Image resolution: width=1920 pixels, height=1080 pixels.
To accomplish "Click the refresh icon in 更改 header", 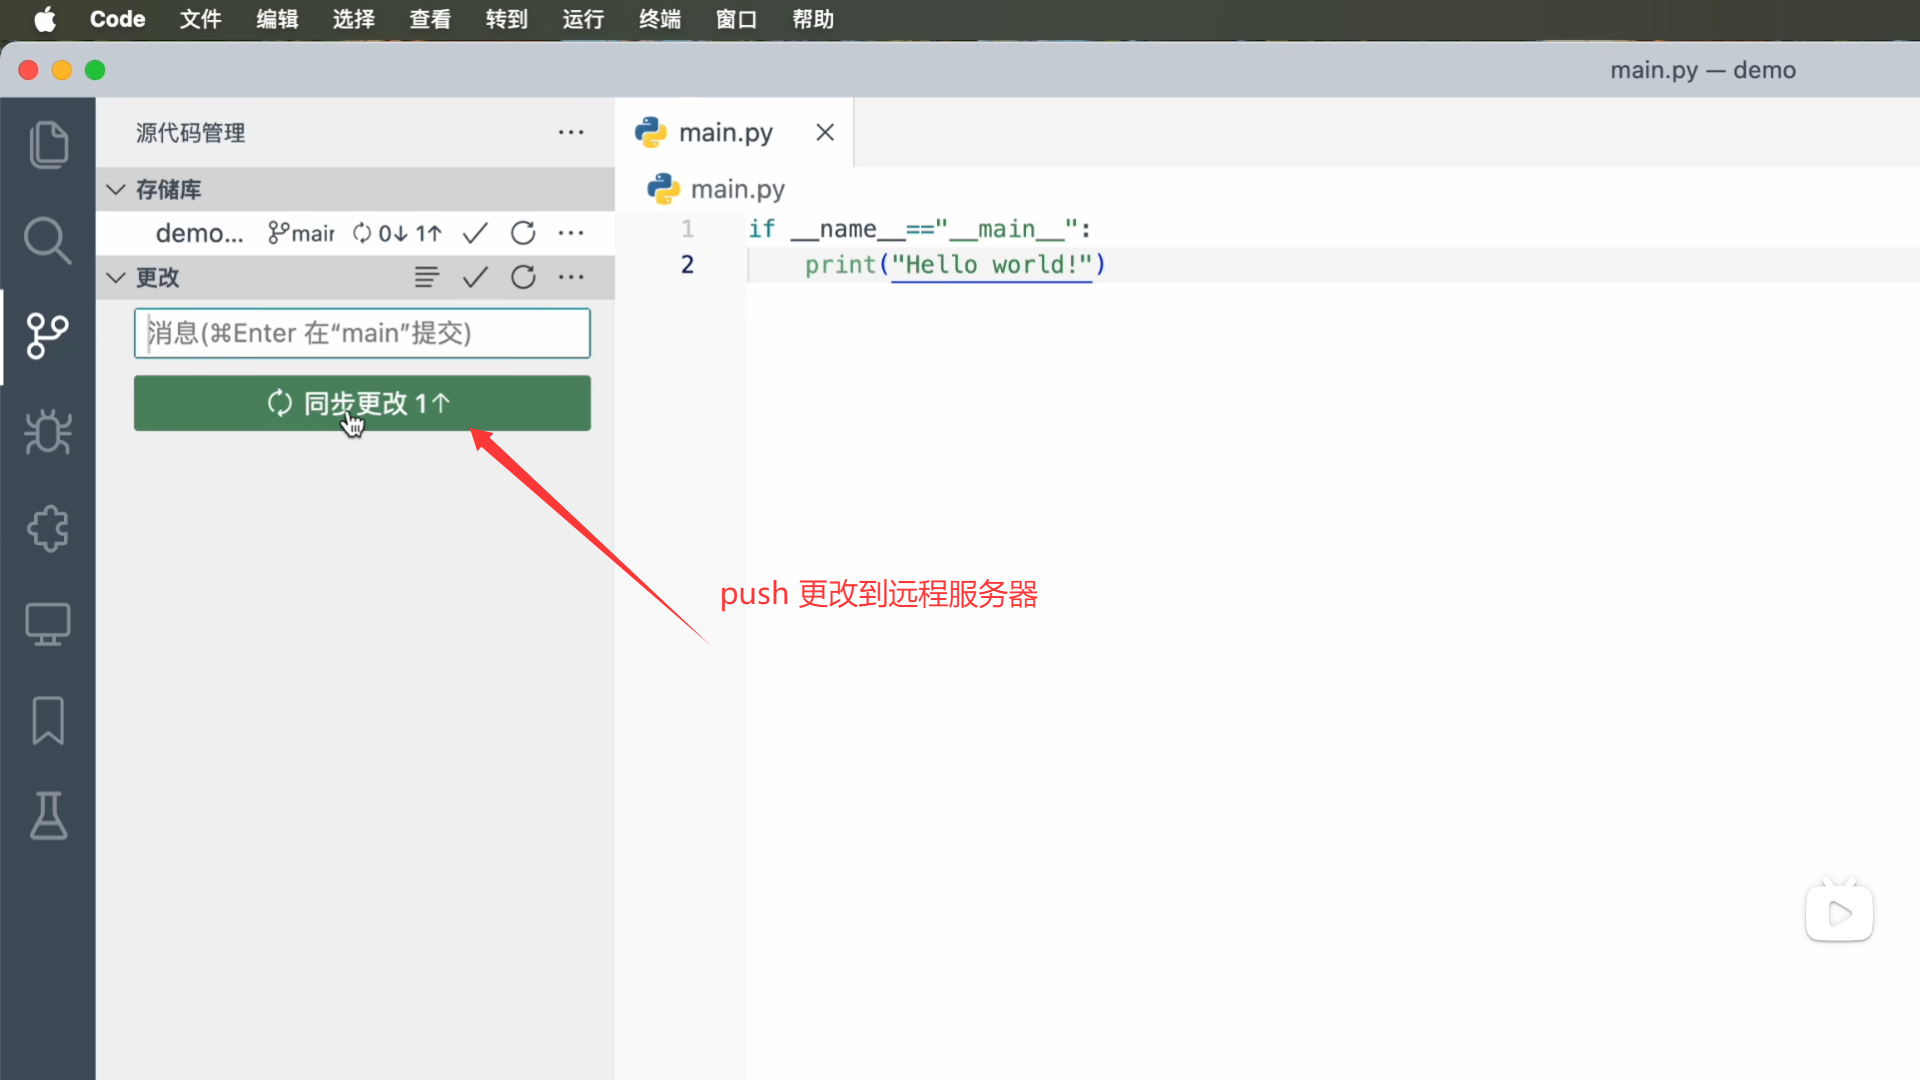I will click(523, 277).
